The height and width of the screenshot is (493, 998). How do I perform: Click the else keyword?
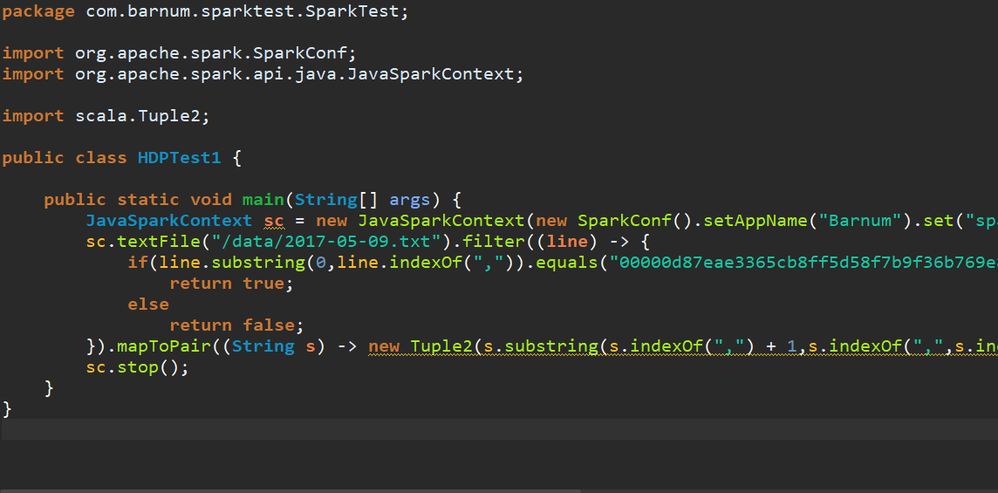[x=148, y=305]
